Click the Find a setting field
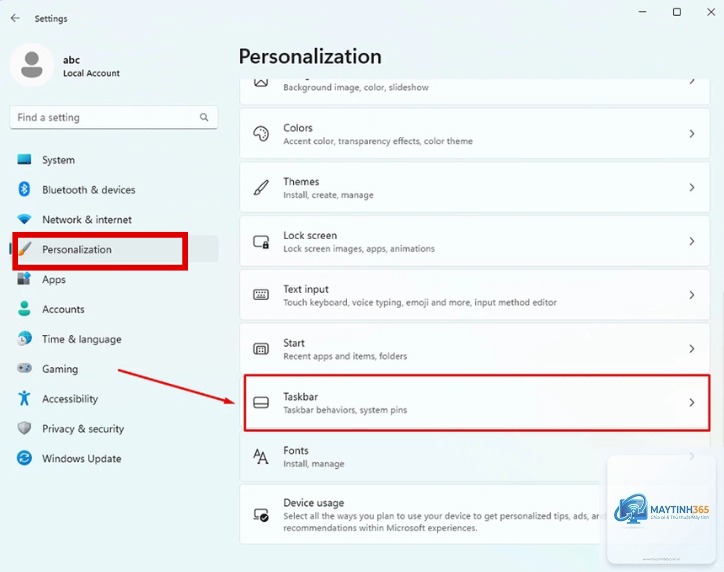Image resolution: width=724 pixels, height=572 pixels. tap(114, 117)
